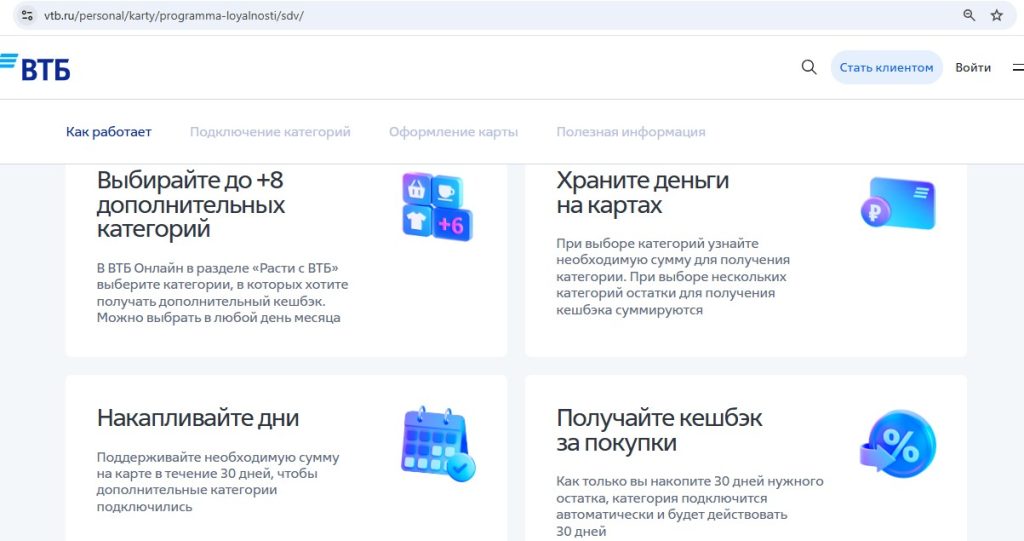Click paragraph starting Поддерживайте необходимую сумму
The image size is (1024, 541).
(x=218, y=482)
